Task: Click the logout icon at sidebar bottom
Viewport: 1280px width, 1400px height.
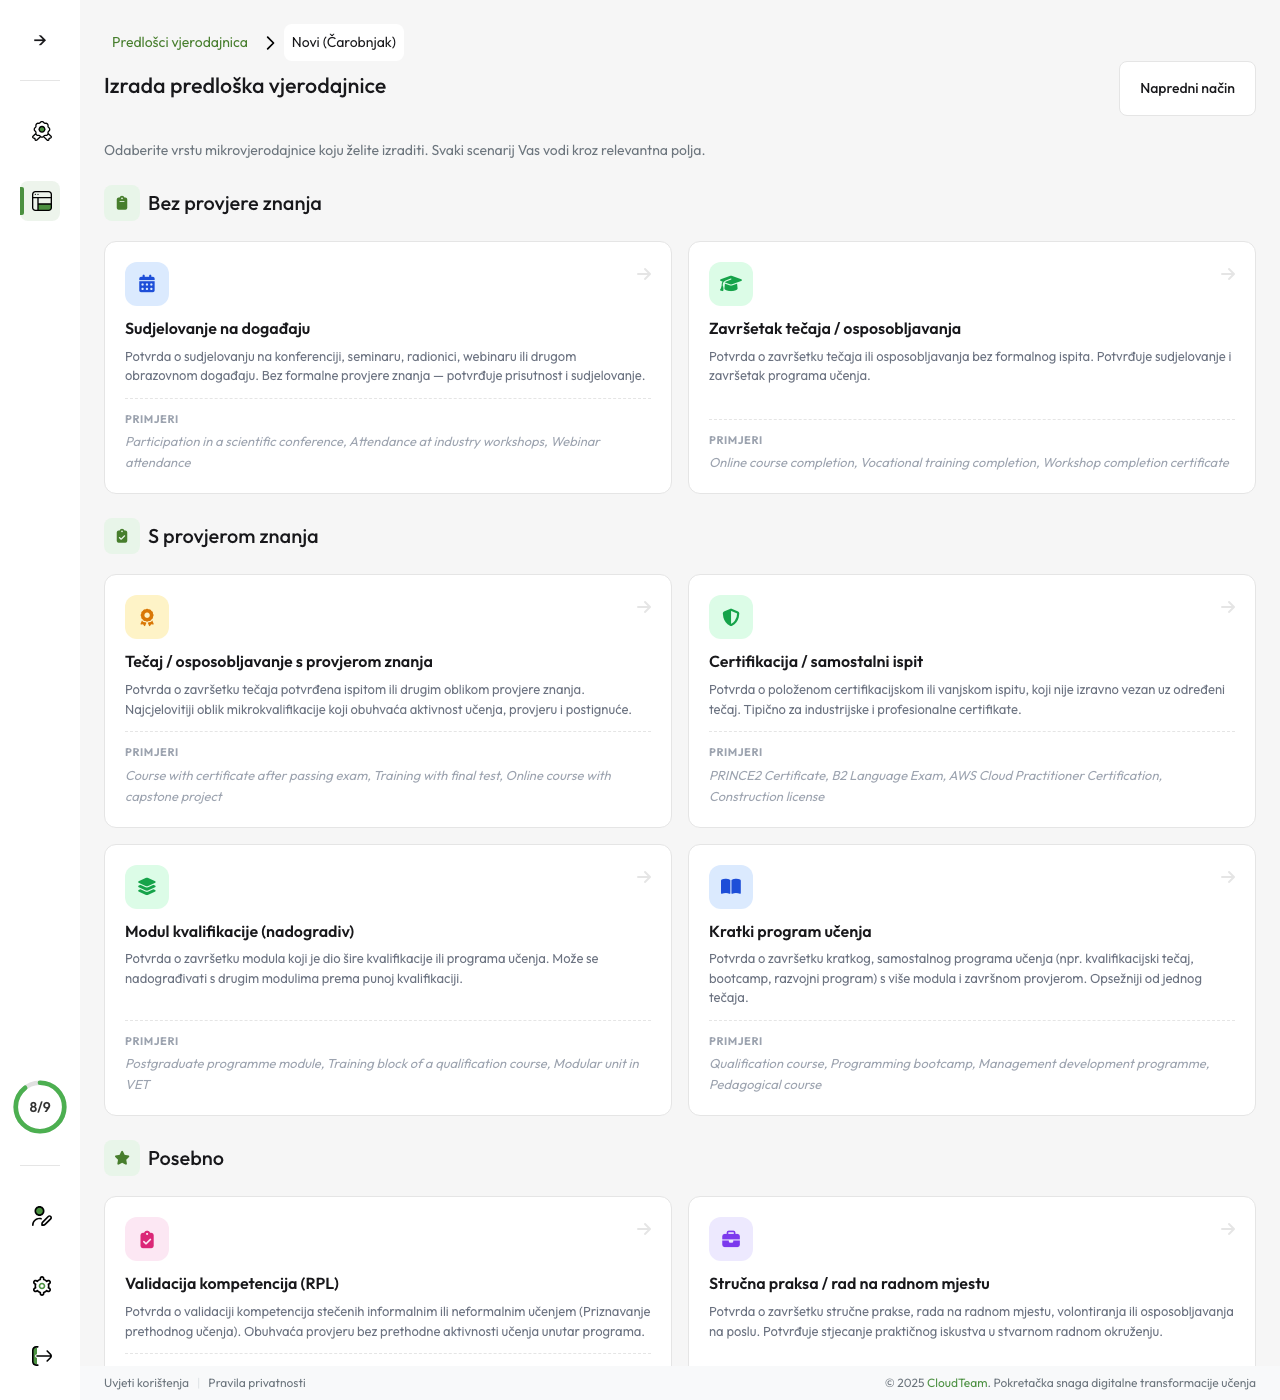Action: click(x=41, y=1355)
